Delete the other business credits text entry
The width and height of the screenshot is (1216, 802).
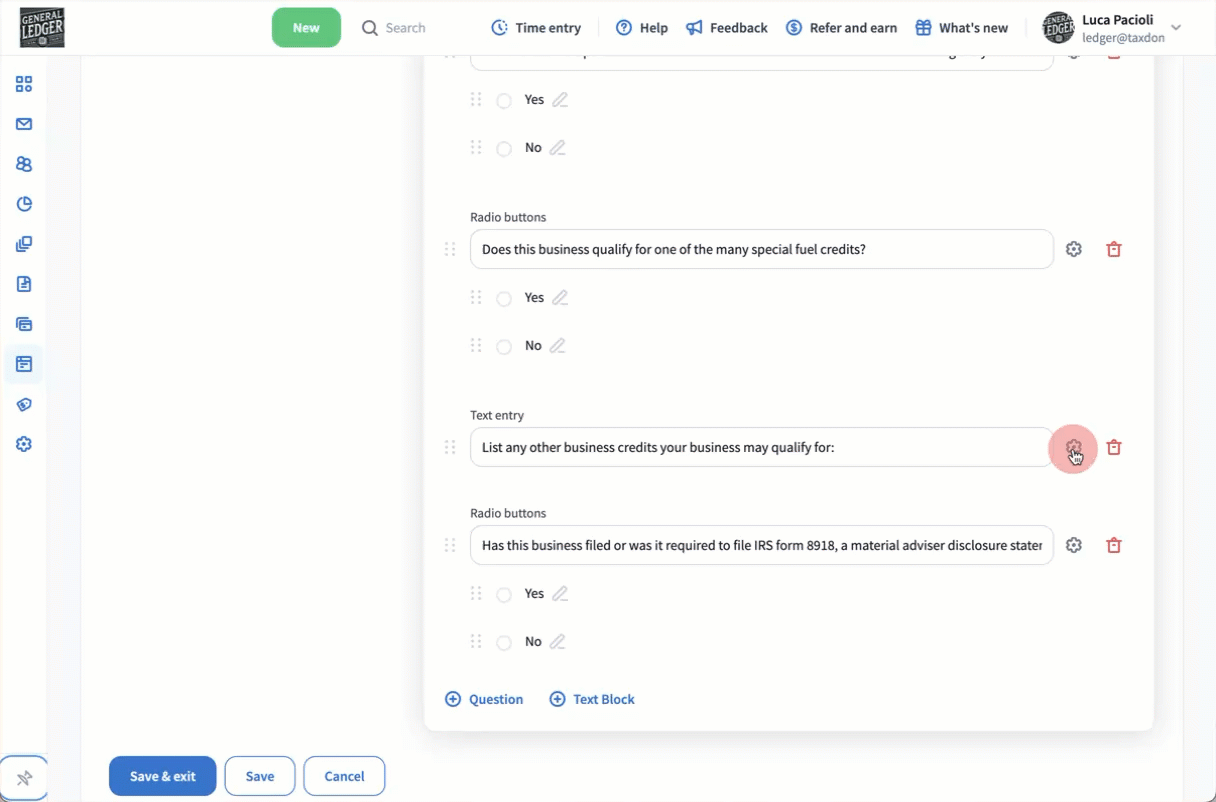pyautogui.click(x=1113, y=448)
